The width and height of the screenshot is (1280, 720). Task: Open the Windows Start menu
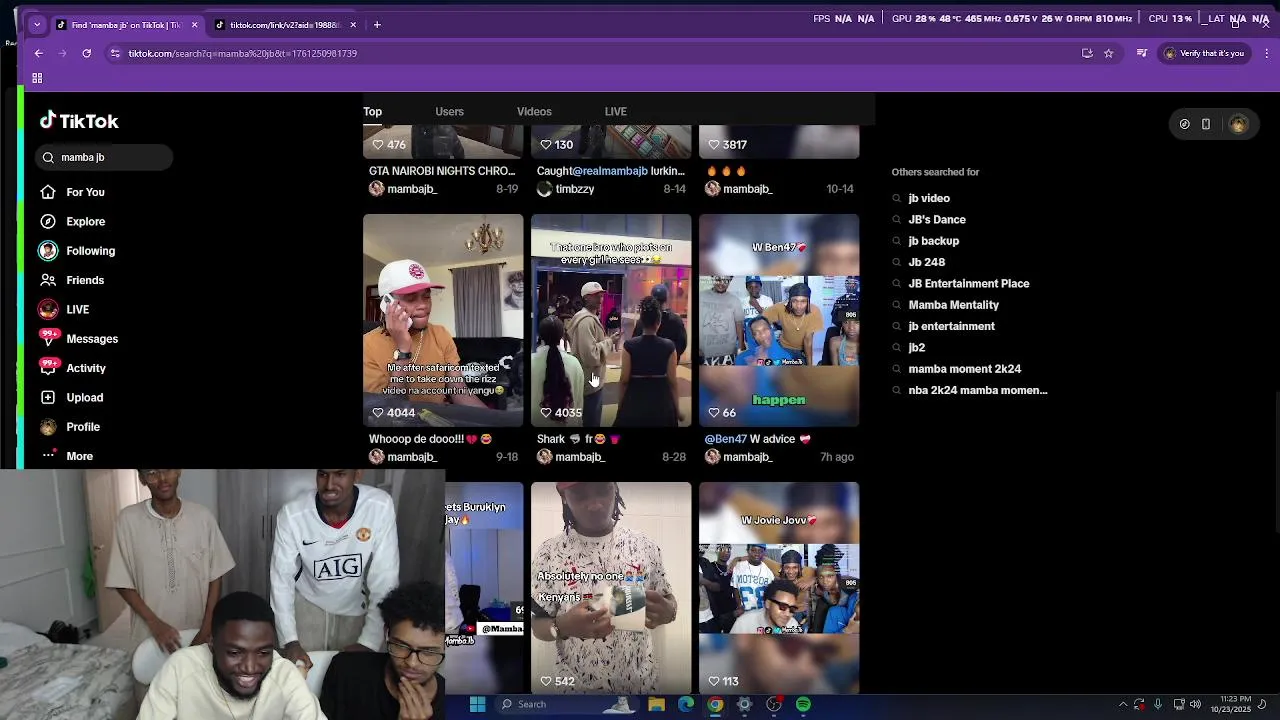pyautogui.click(x=478, y=705)
